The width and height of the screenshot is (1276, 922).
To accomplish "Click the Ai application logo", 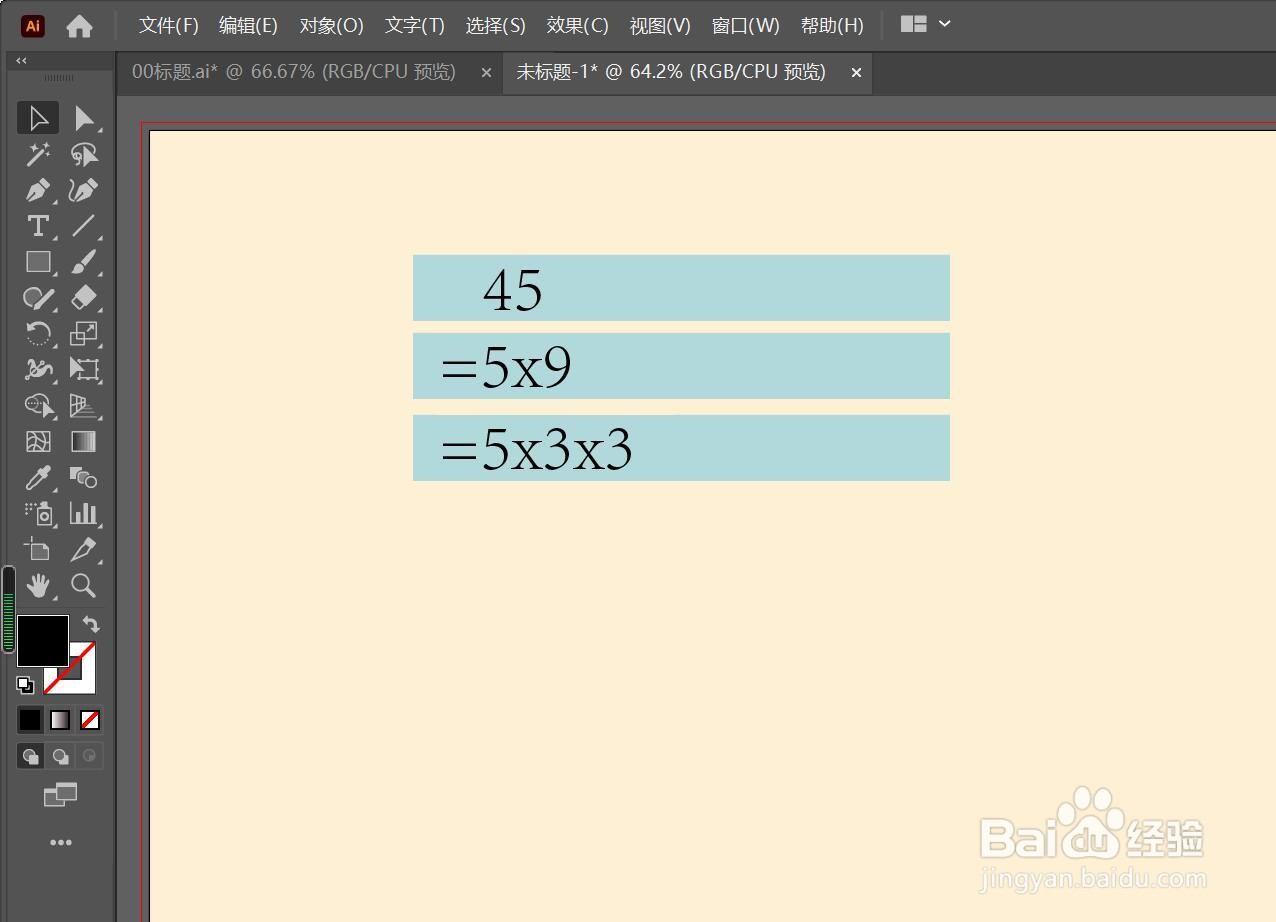I will click(33, 26).
